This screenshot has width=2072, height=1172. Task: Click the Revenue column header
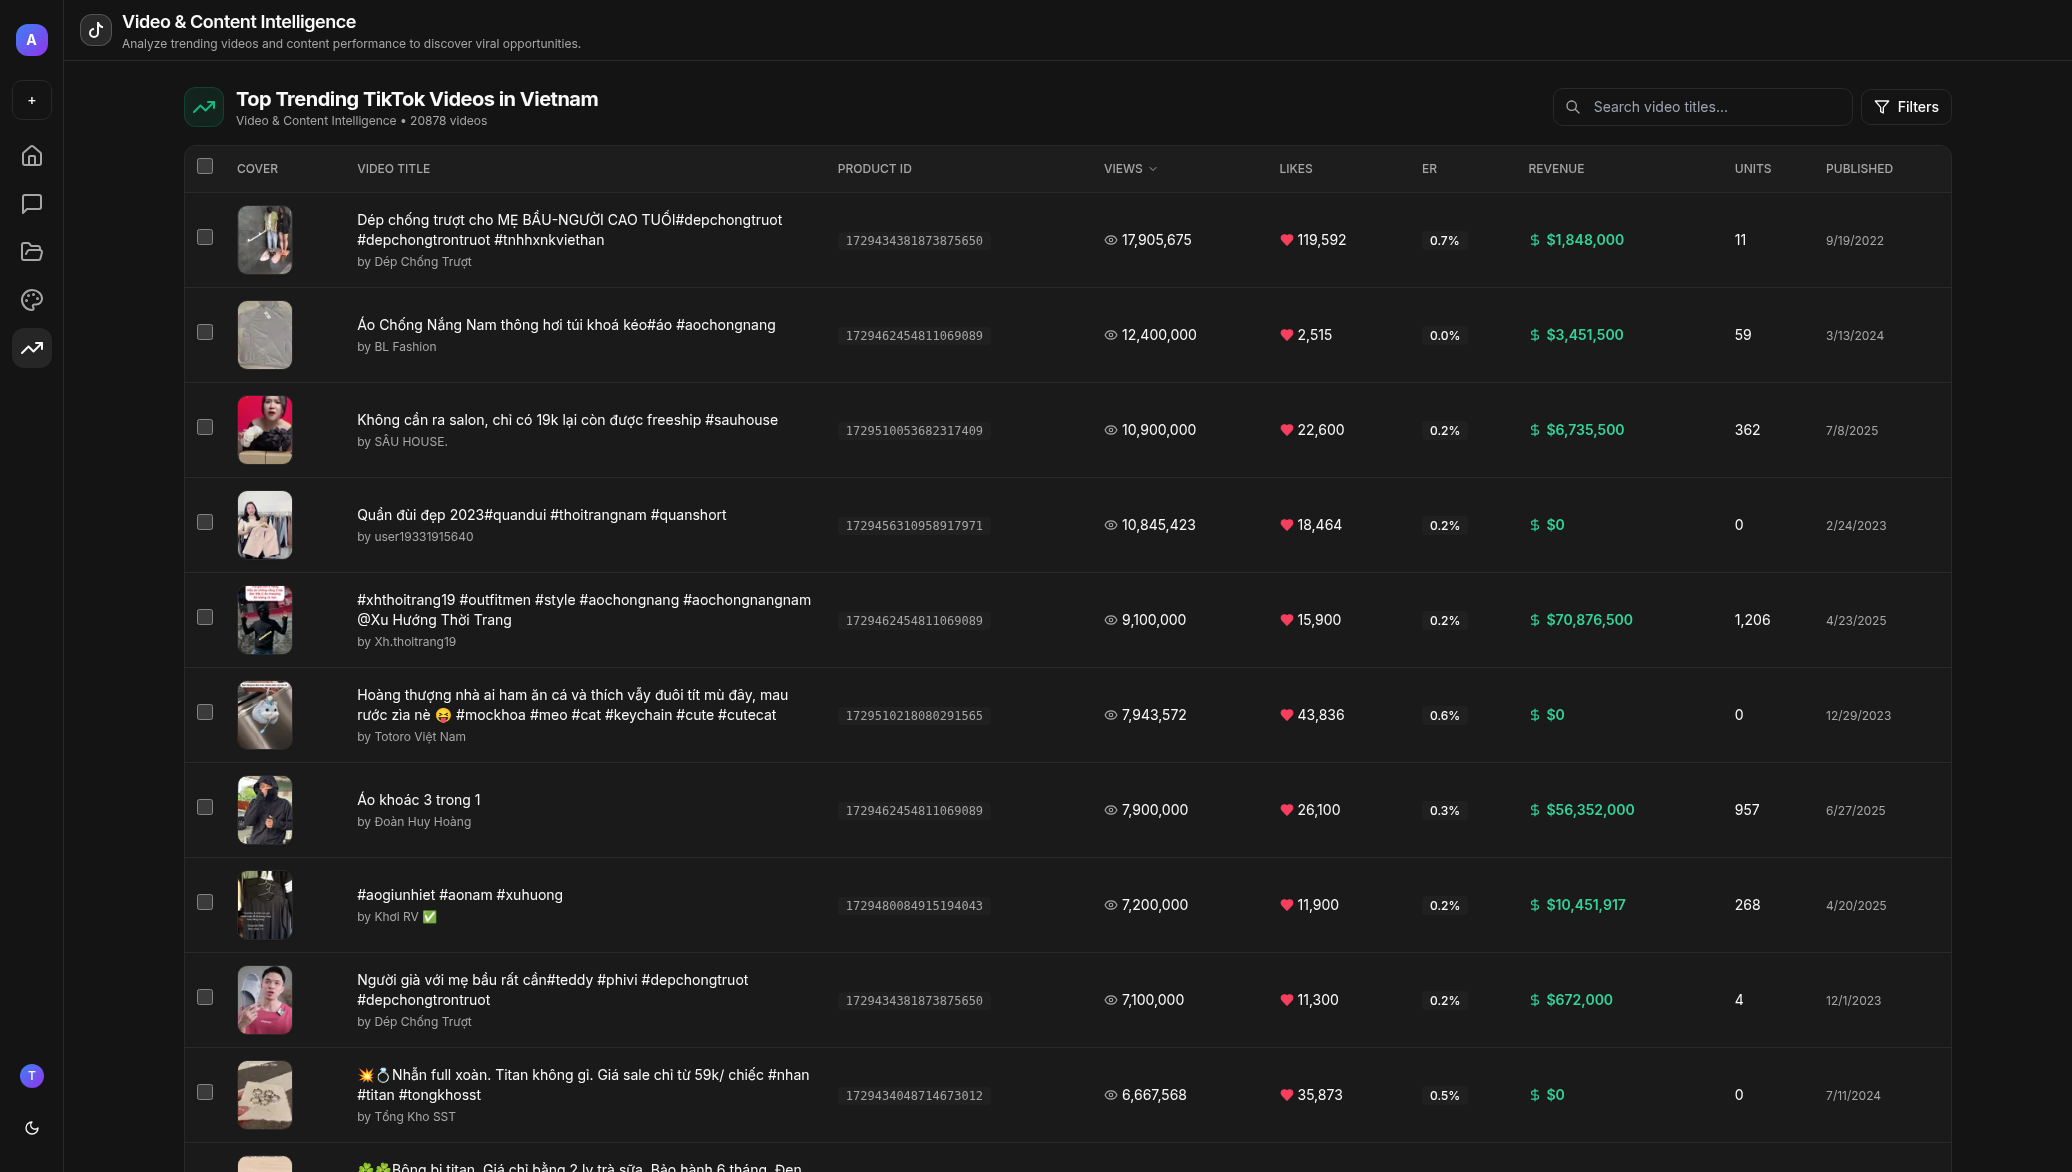[1556, 169]
